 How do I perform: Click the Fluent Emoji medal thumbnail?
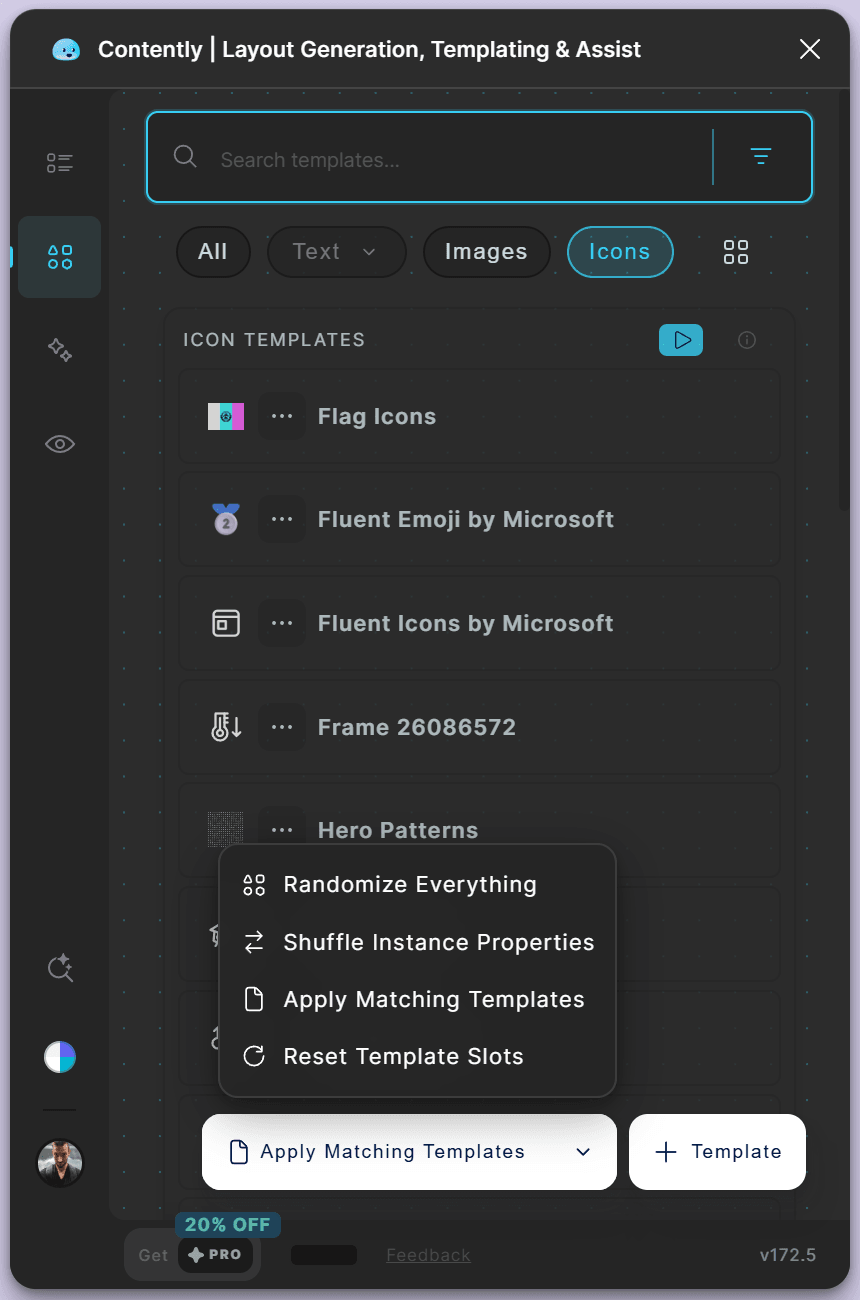(x=226, y=519)
